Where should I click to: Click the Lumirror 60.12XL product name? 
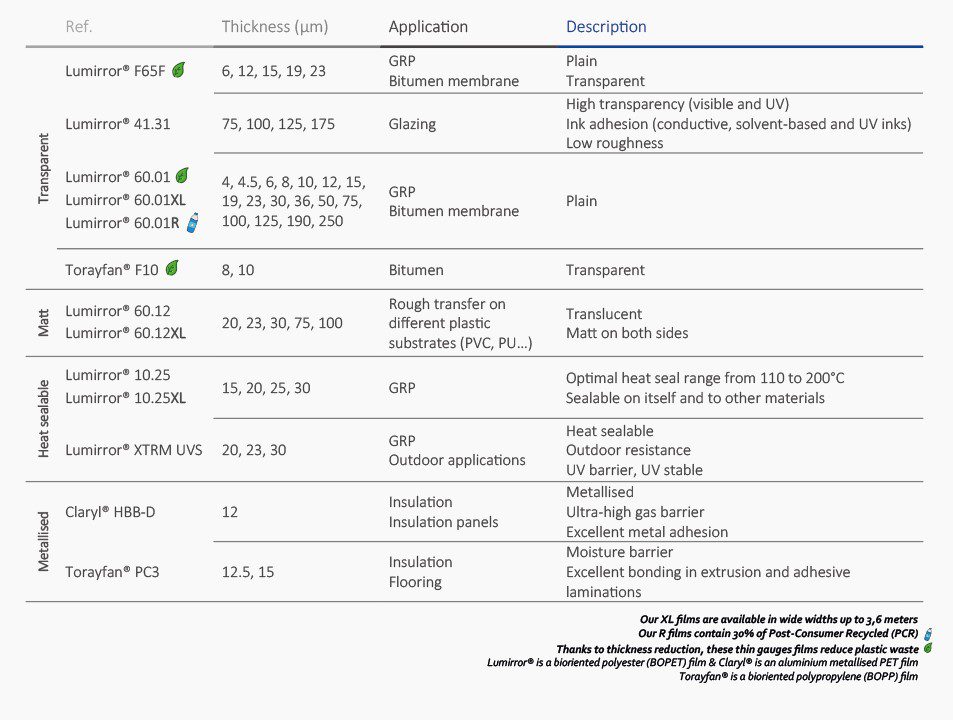coord(125,333)
